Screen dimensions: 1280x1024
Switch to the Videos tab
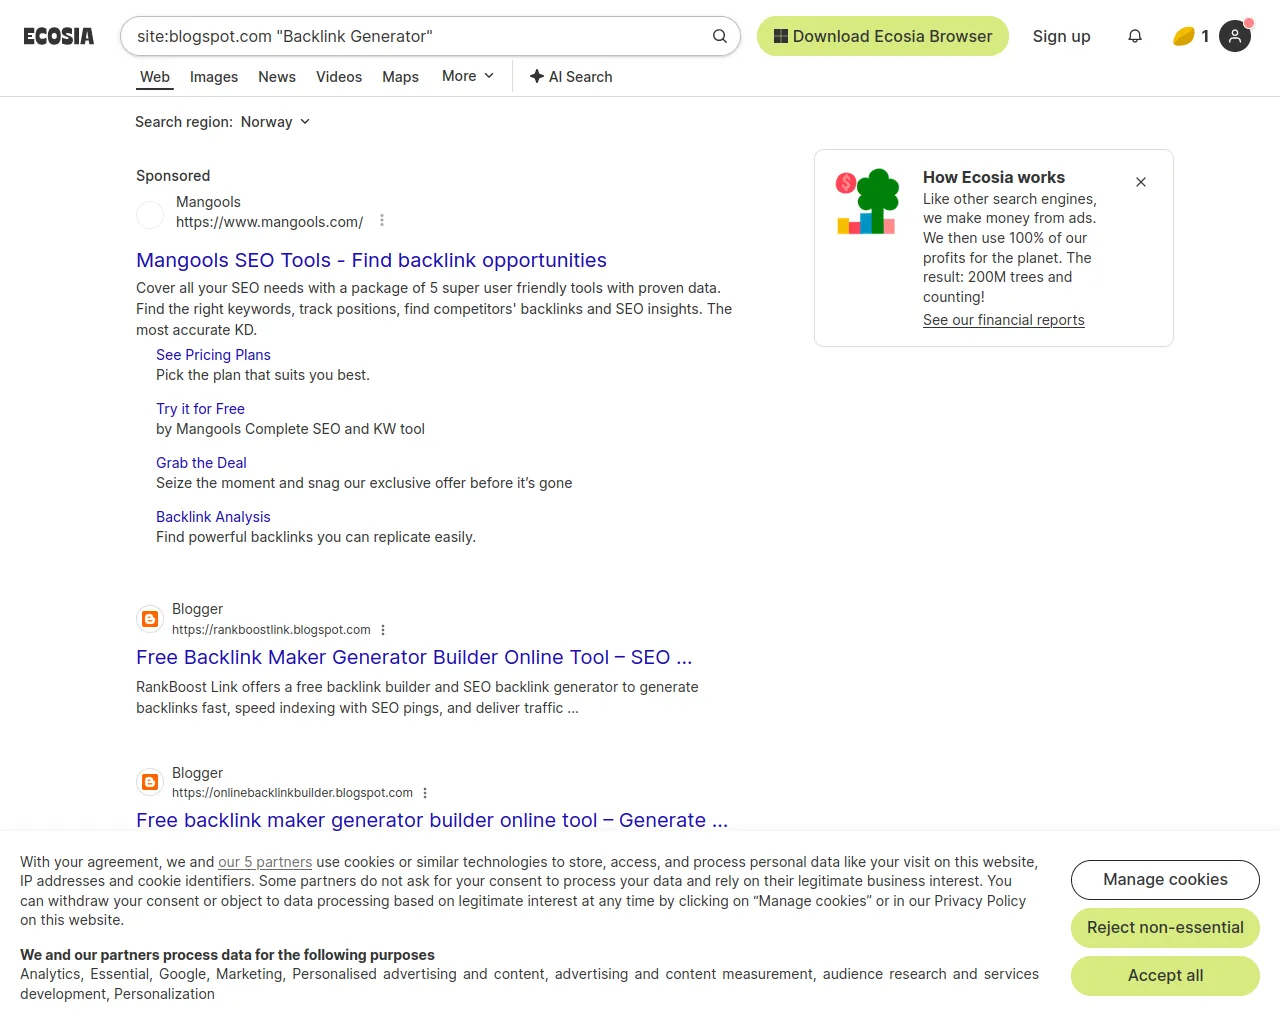339,77
